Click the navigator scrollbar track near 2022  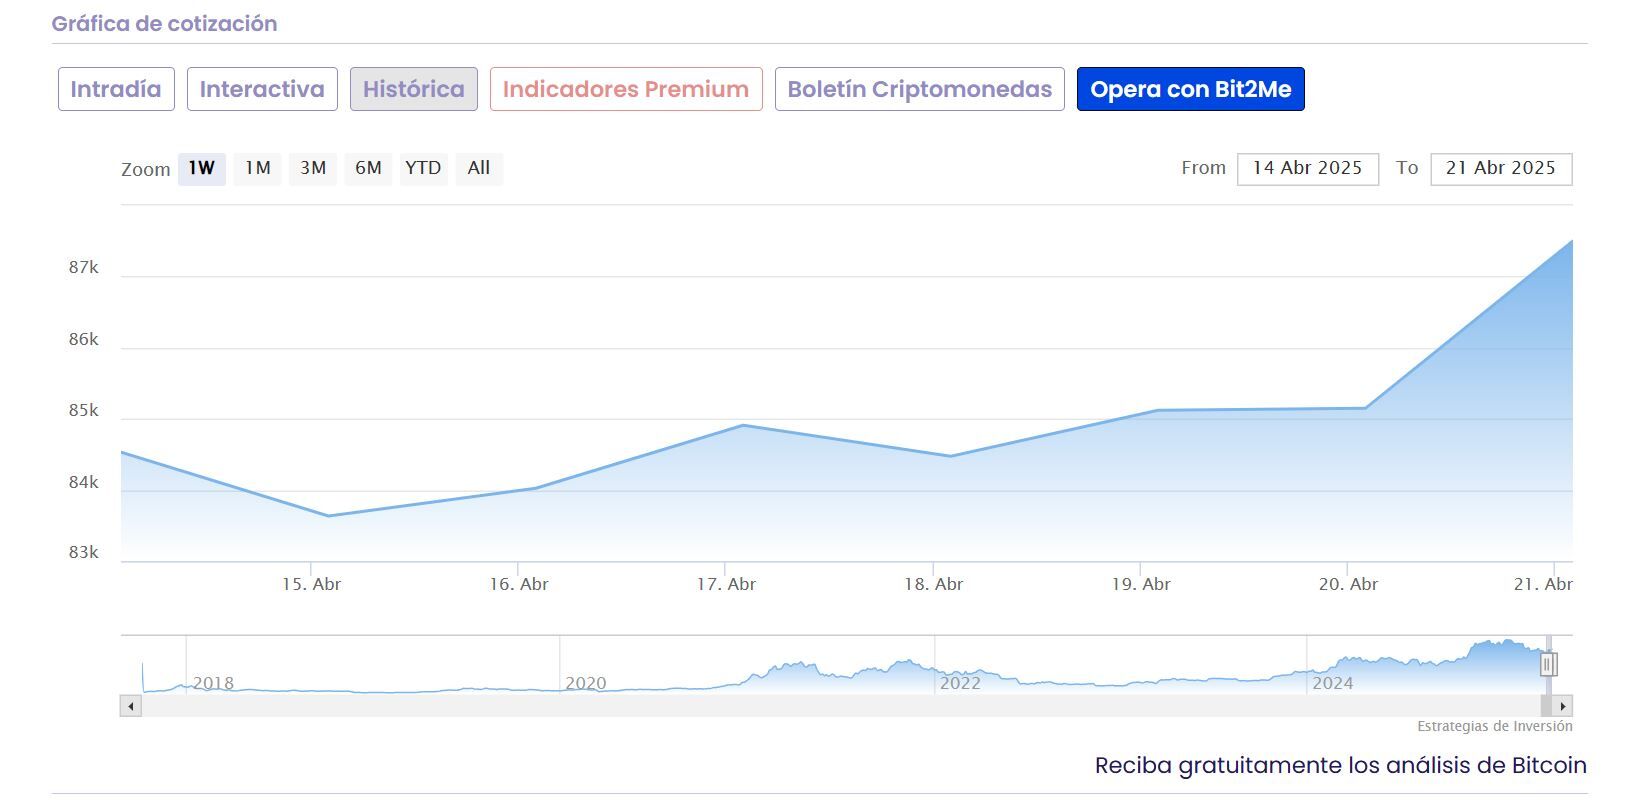click(x=960, y=706)
